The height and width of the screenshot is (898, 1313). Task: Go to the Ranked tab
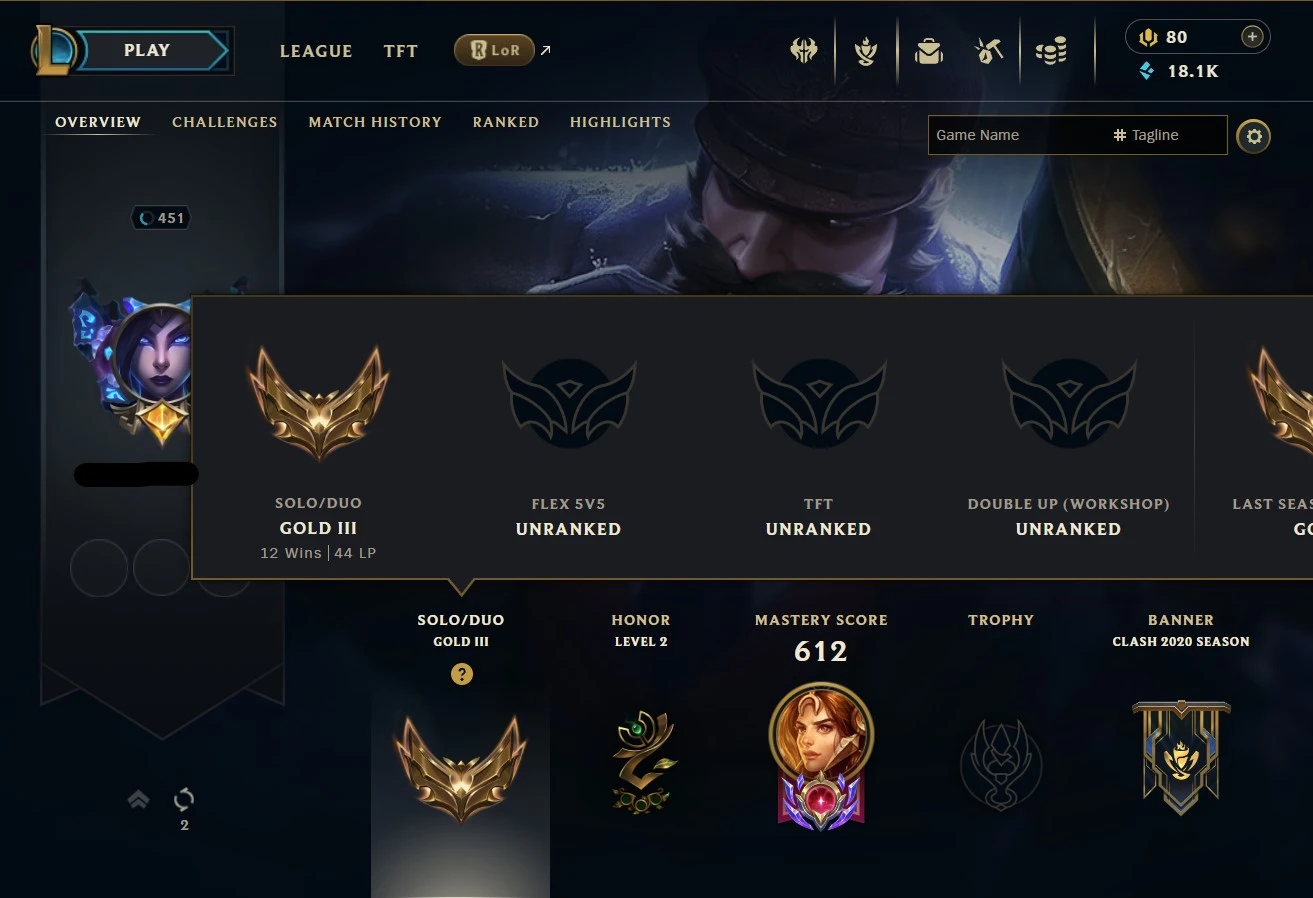coord(506,122)
